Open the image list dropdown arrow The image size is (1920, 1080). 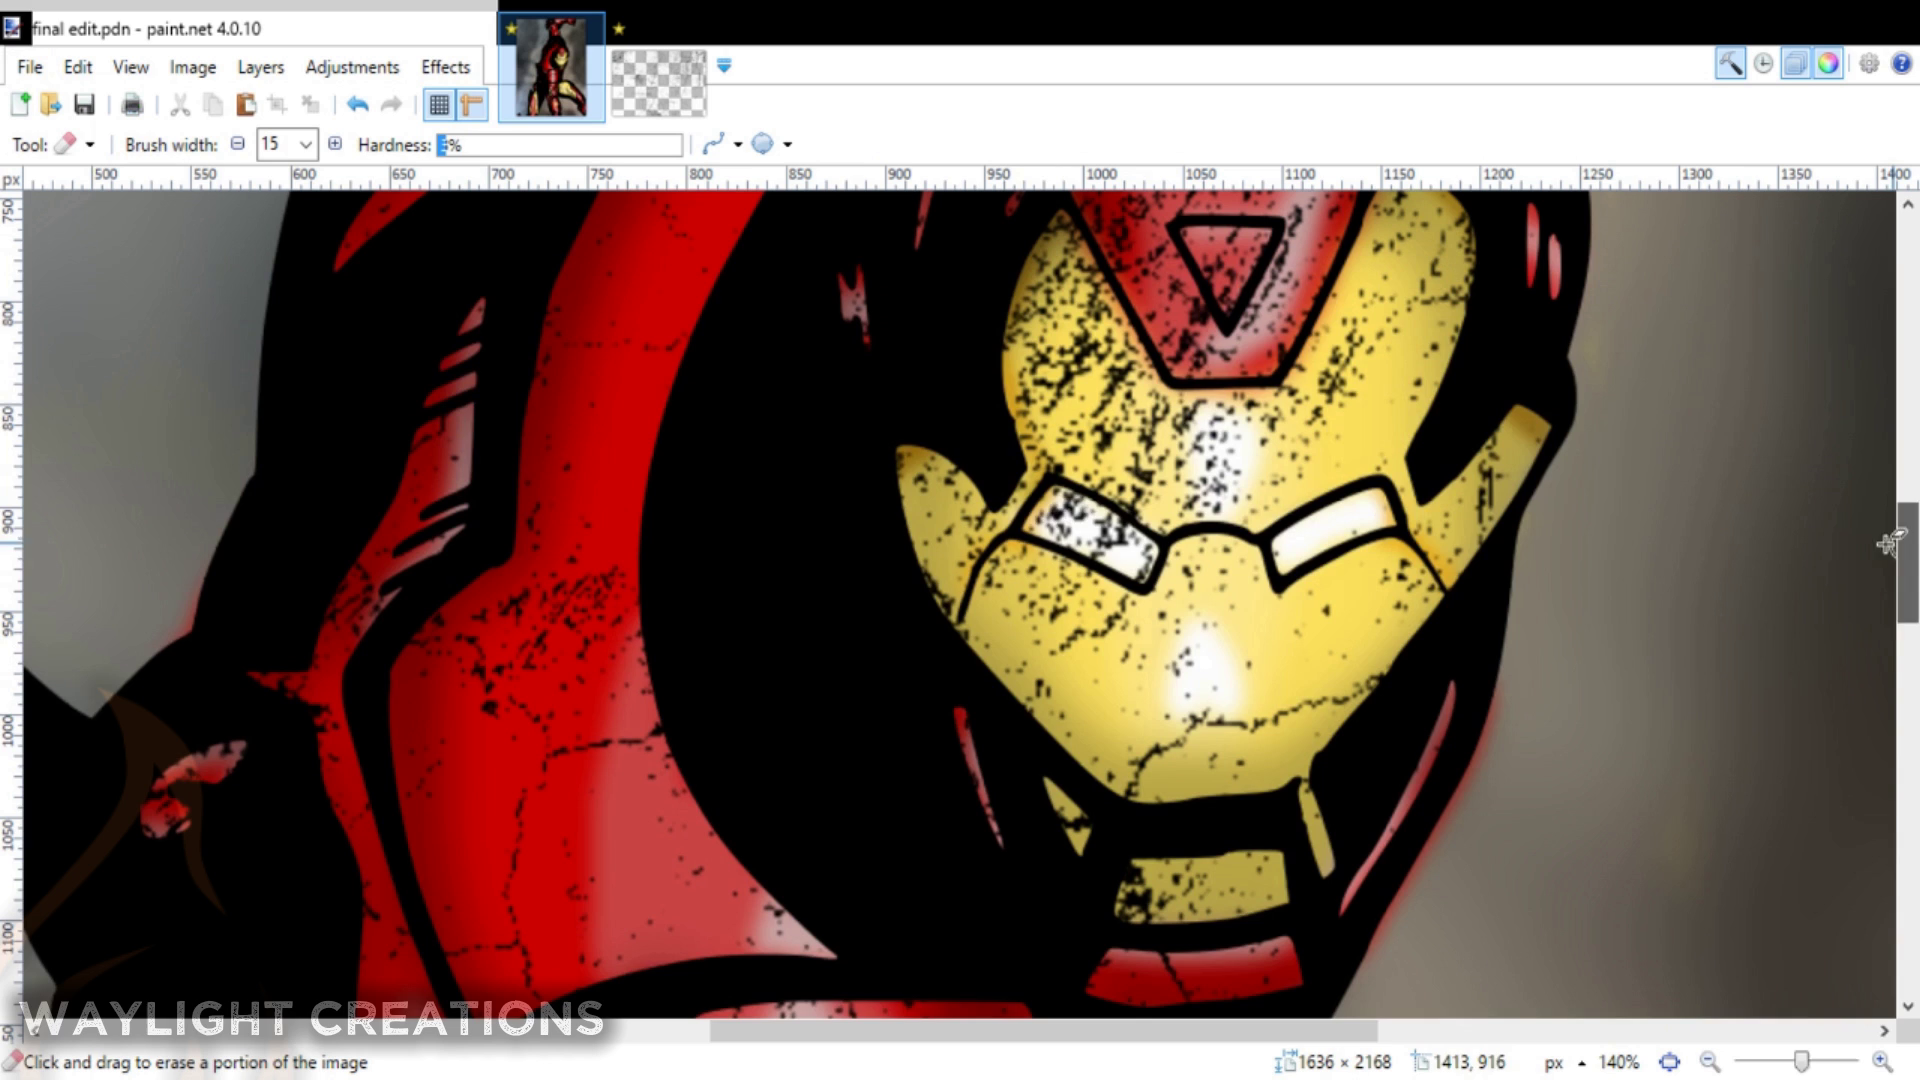pyautogui.click(x=724, y=66)
